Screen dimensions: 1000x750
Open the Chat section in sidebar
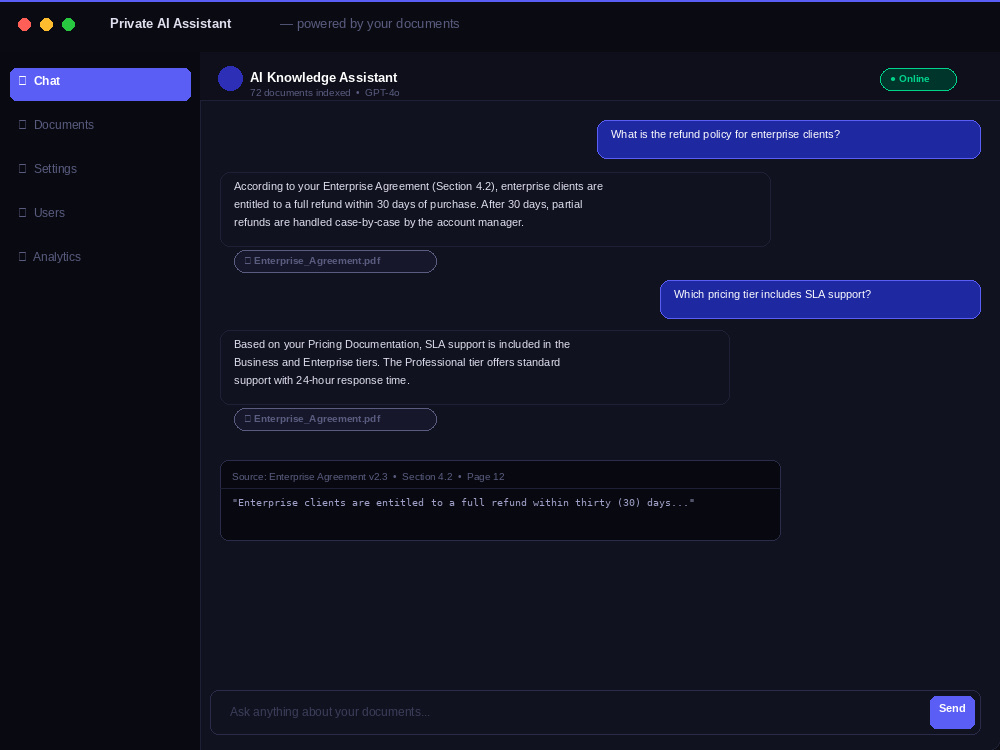point(100,84)
